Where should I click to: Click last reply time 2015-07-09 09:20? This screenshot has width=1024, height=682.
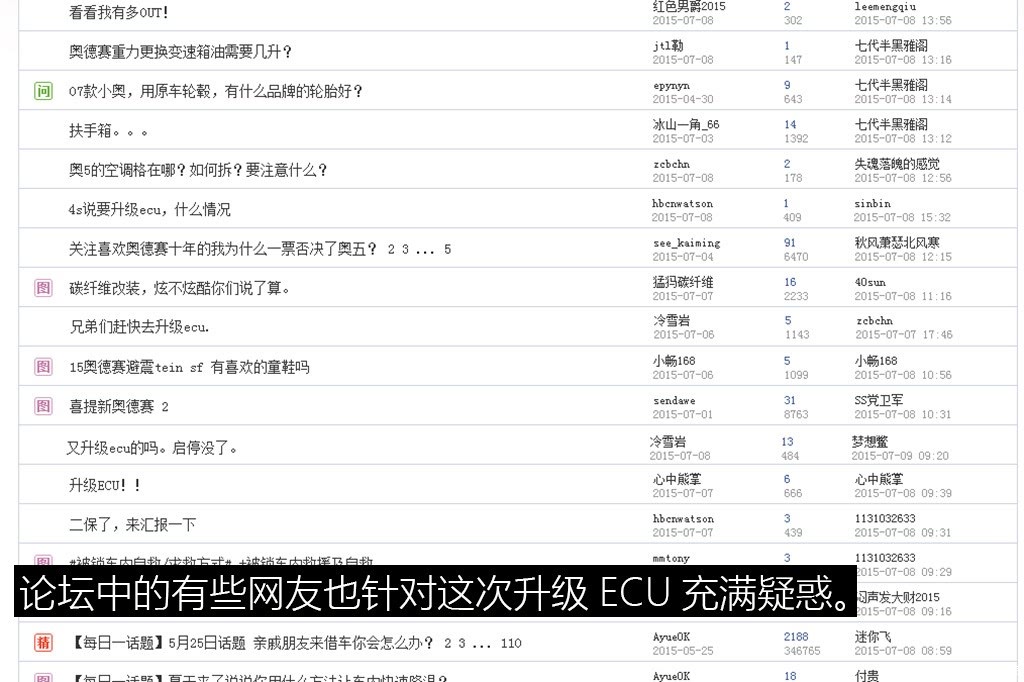pos(900,456)
